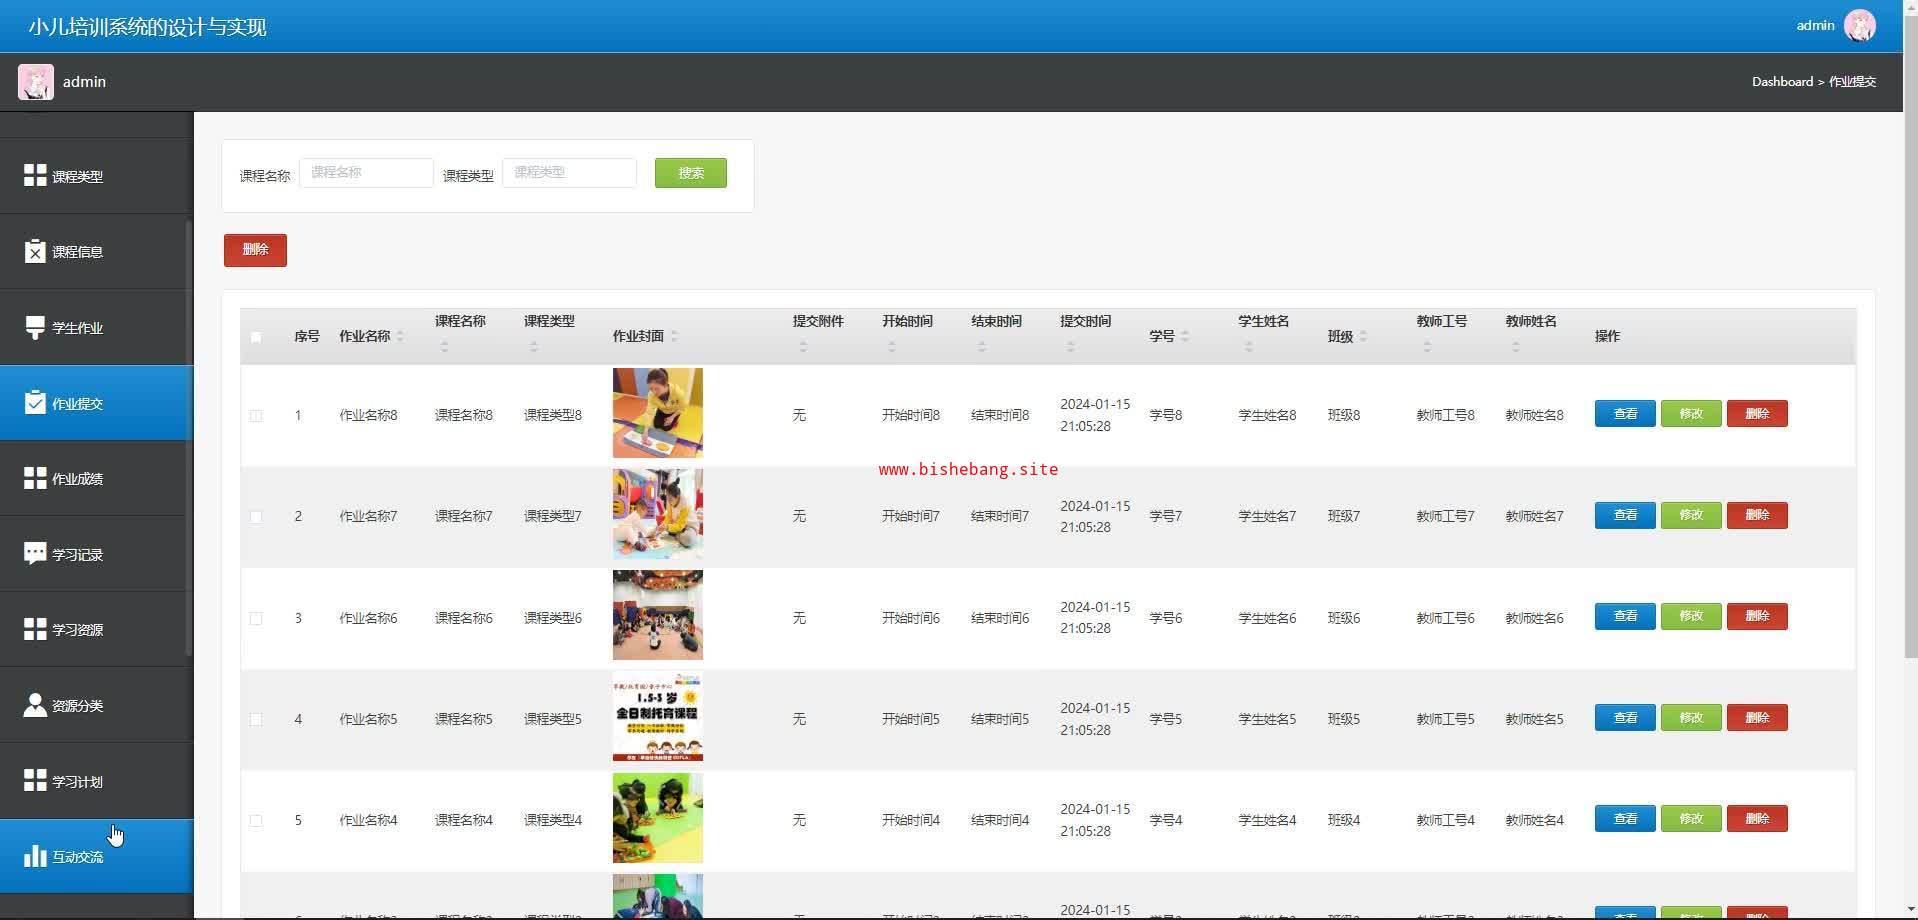Open 学习记录 chat bubble icon
Screen dimensions: 1918x920
point(35,554)
